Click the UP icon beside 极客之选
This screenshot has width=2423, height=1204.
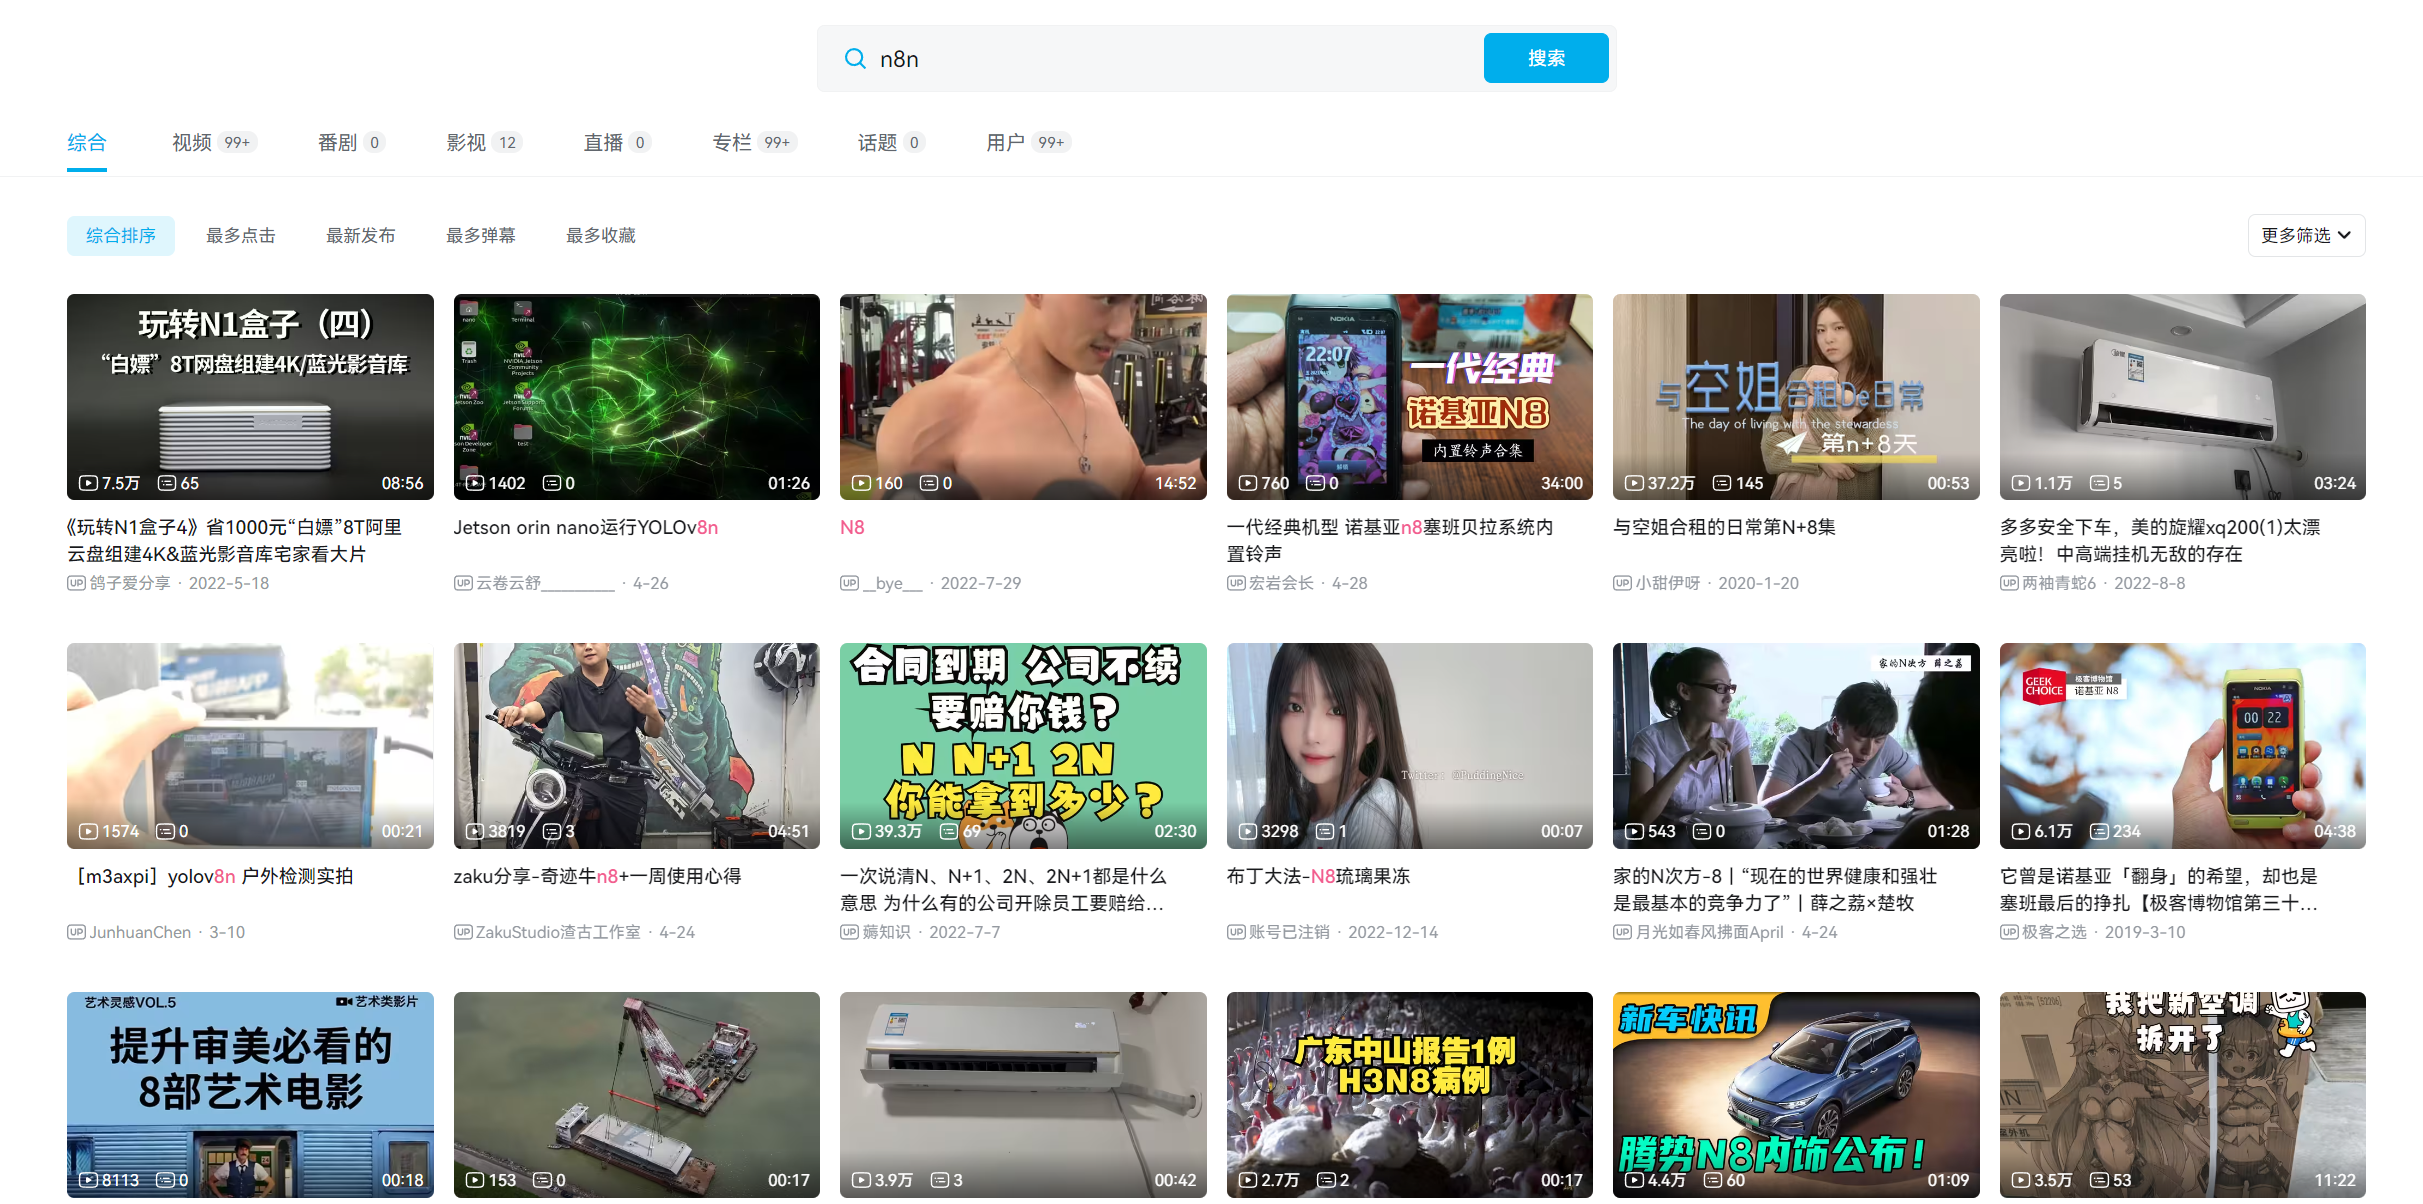click(x=2009, y=932)
